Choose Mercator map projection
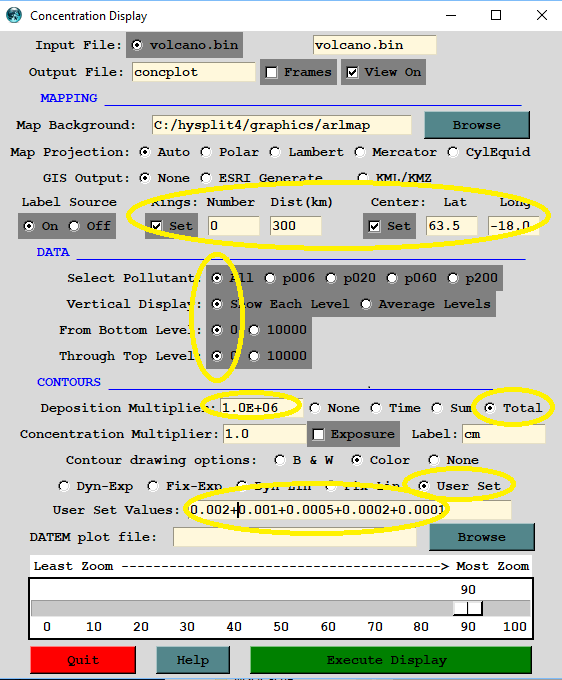Screen dimensions: 562x680 [x=359, y=152]
